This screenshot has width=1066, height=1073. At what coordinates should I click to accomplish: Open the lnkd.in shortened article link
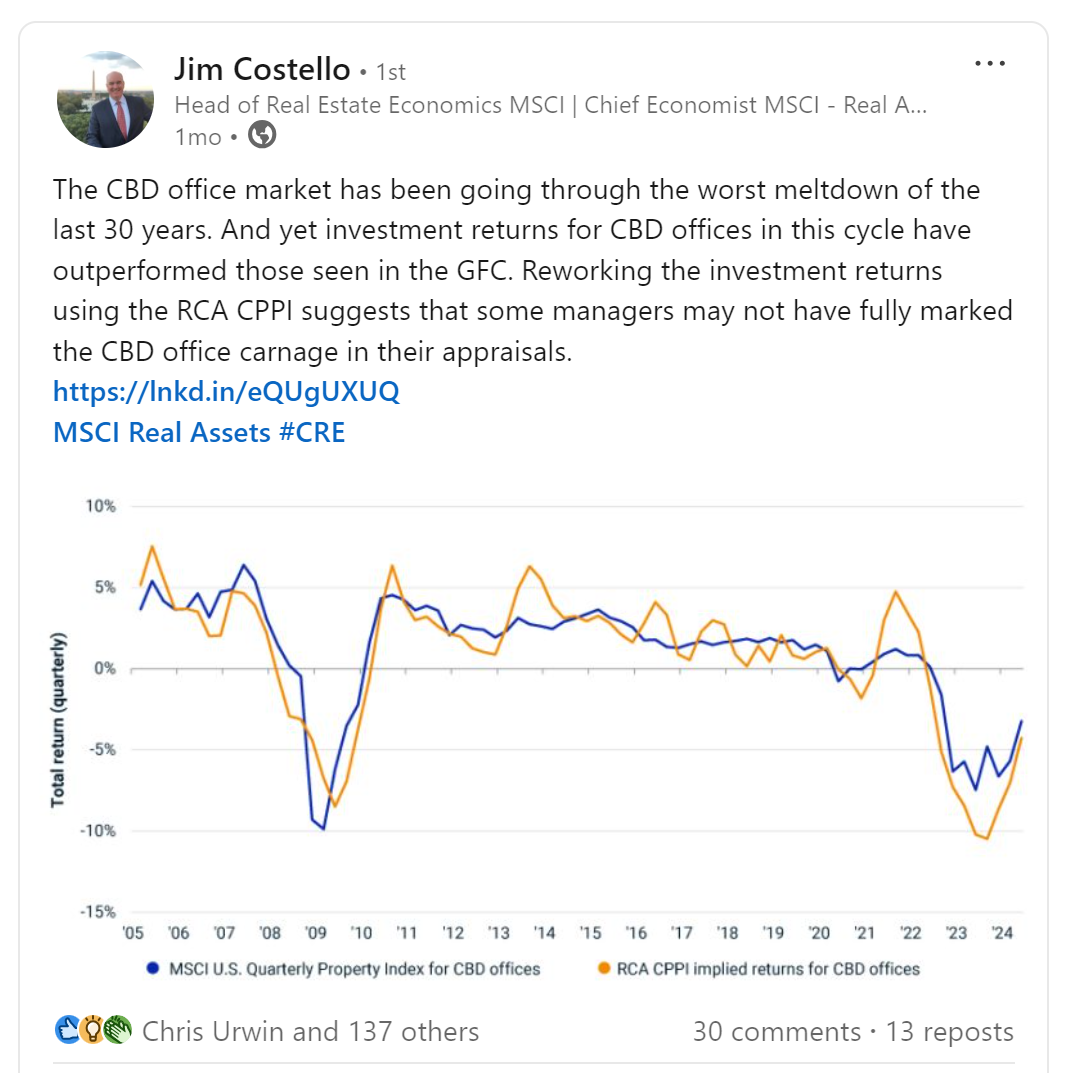[x=225, y=391]
